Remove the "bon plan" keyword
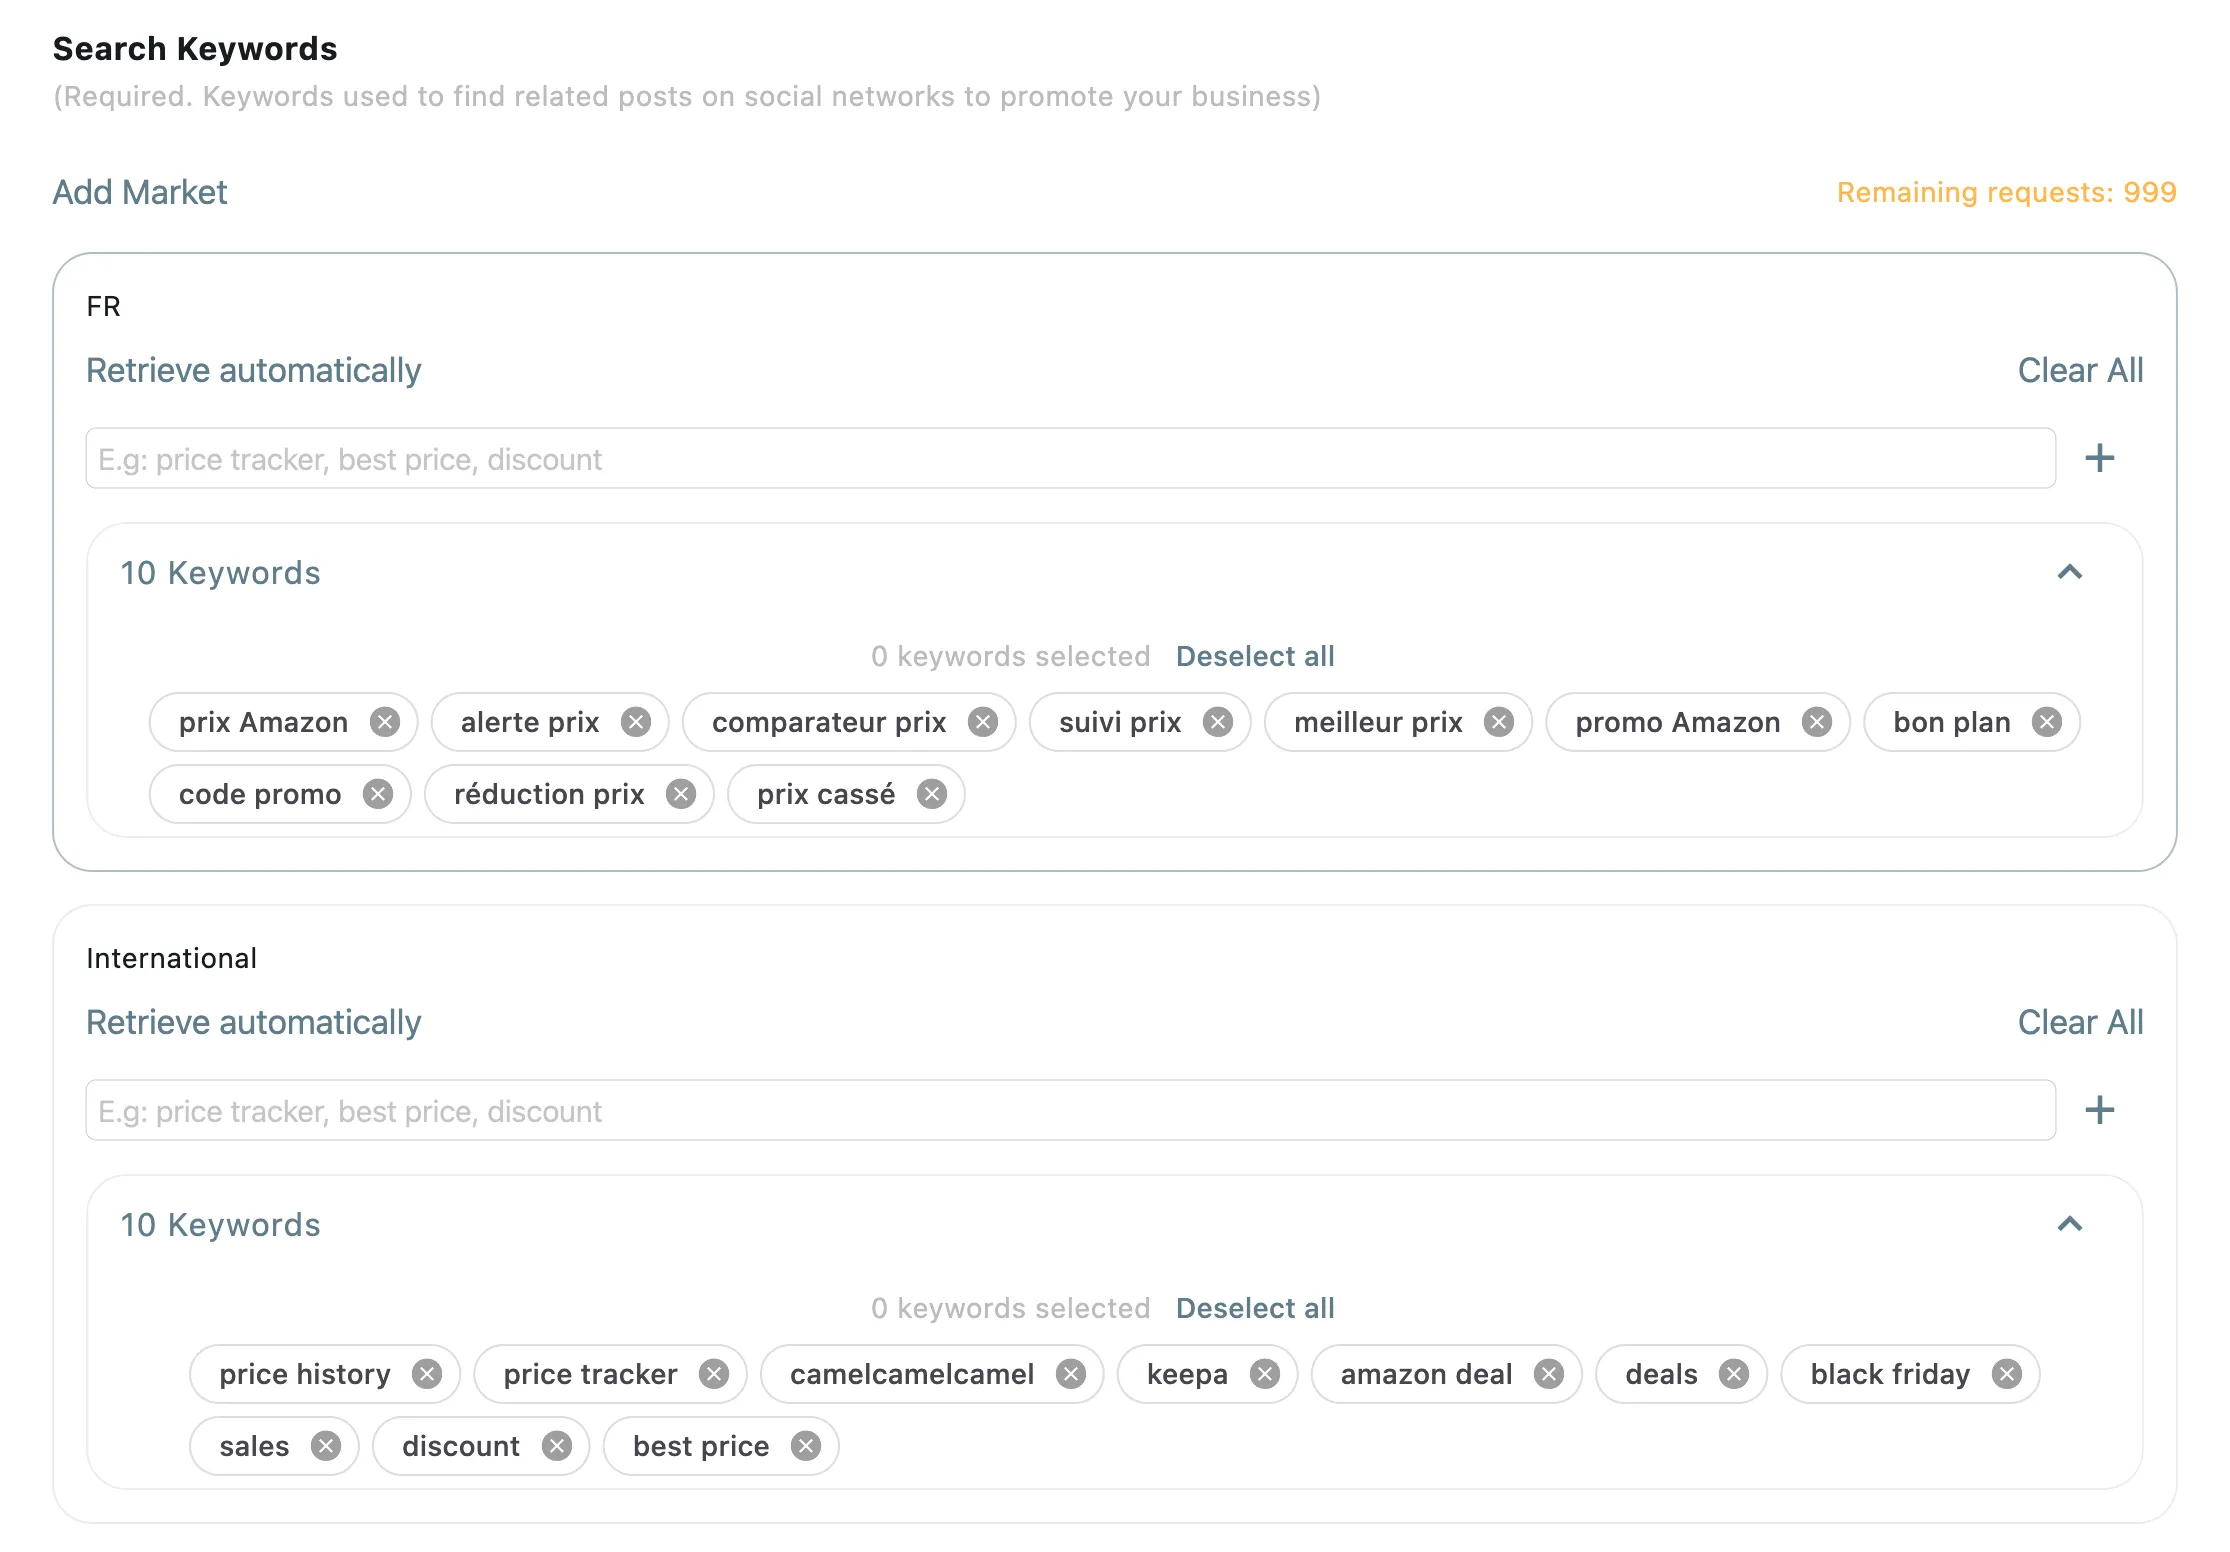This screenshot has height=1552, width=2230. coord(2046,722)
